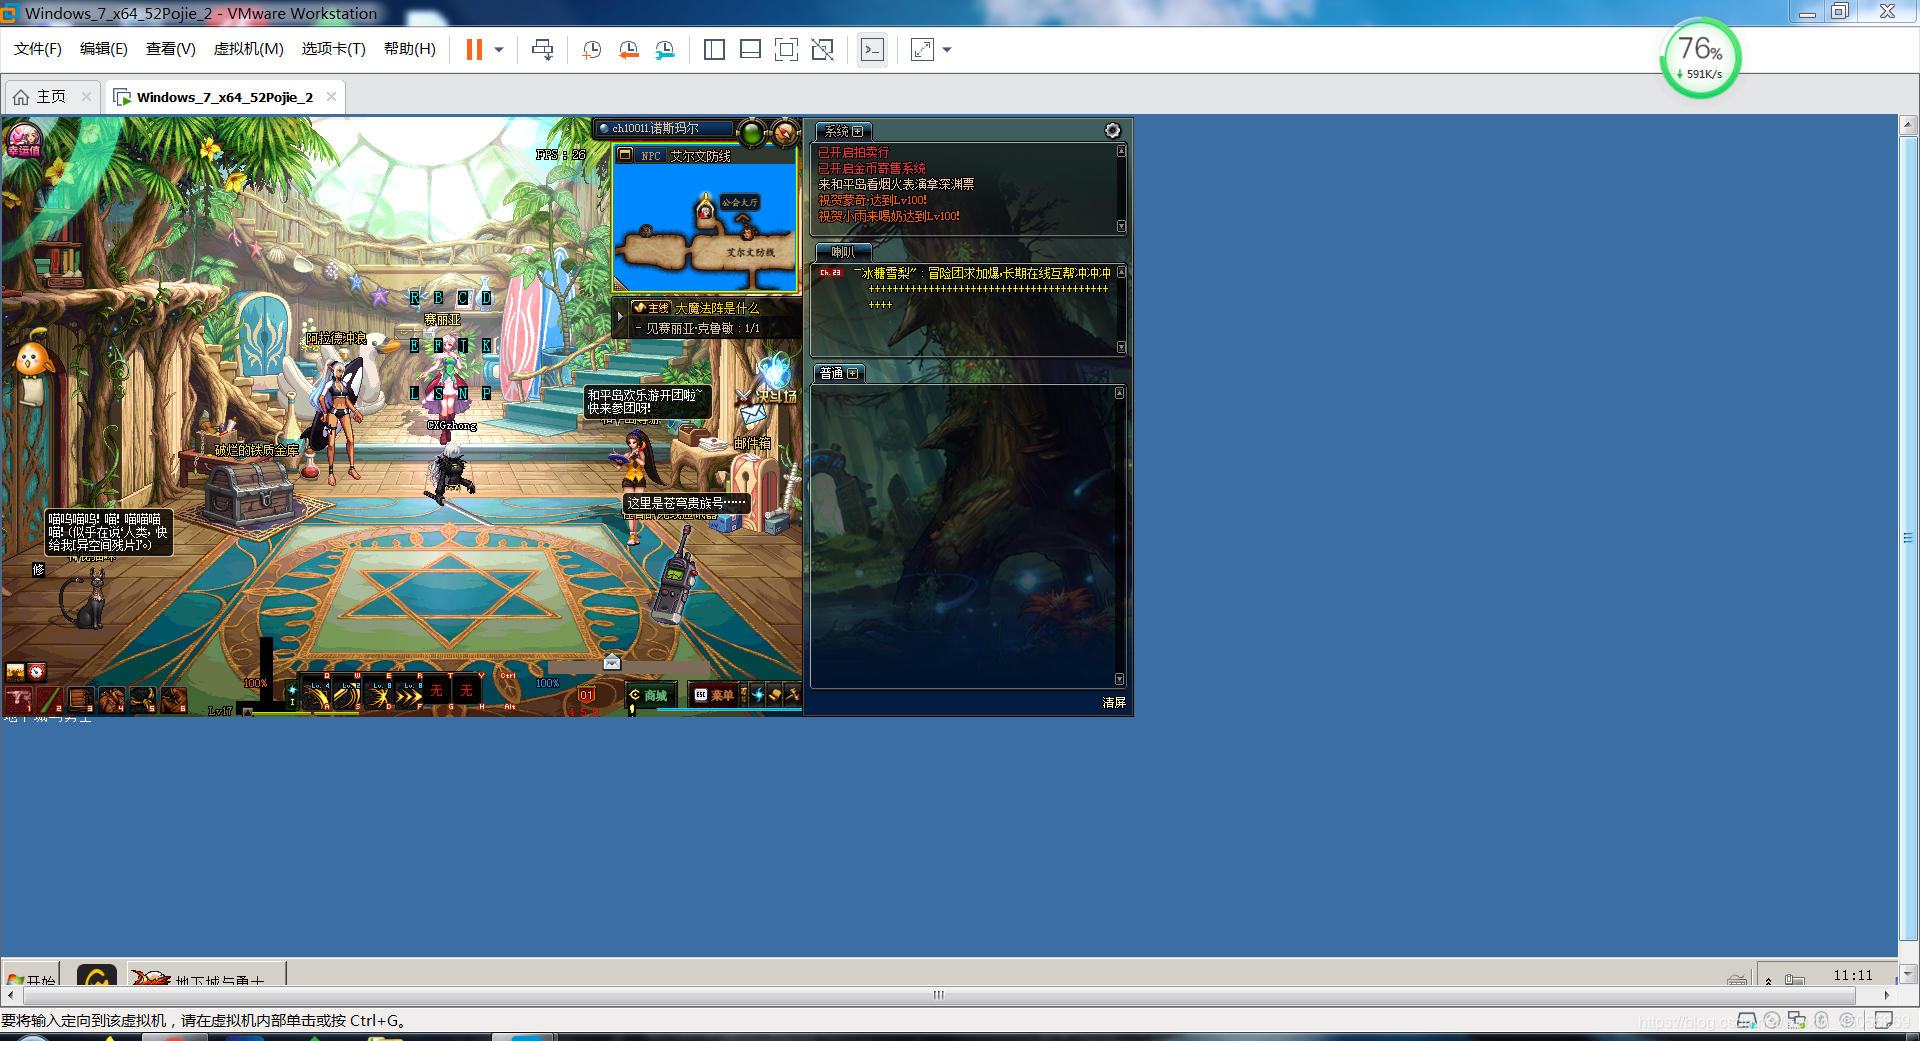Click the skill in hotkey slot A

coord(316,694)
